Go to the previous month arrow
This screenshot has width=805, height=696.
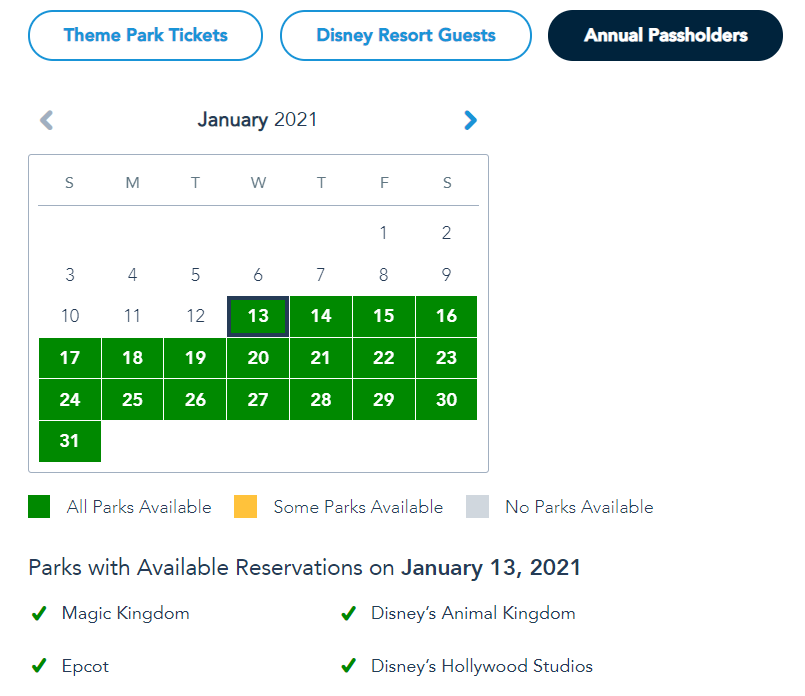pyautogui.click(x=46, y=121)
